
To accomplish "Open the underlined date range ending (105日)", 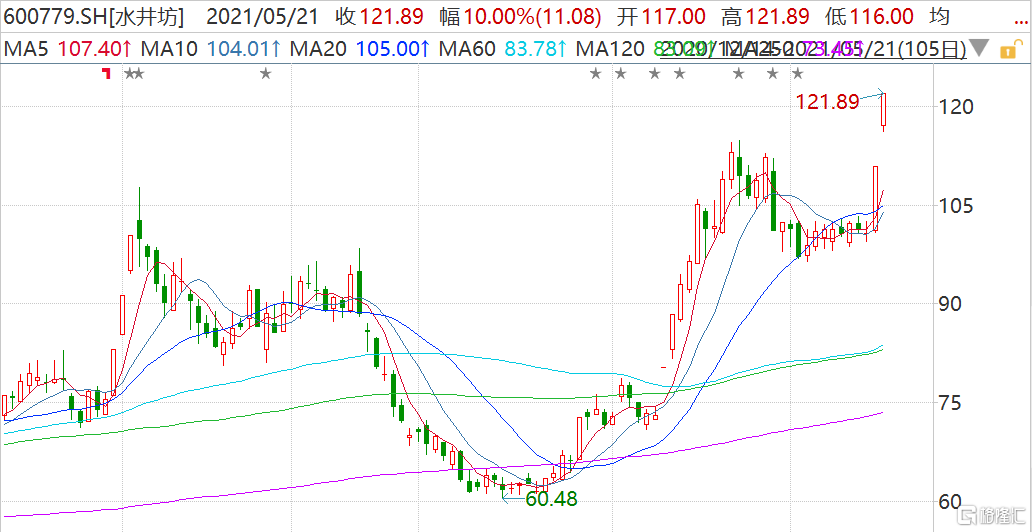I will coord(814,48).
